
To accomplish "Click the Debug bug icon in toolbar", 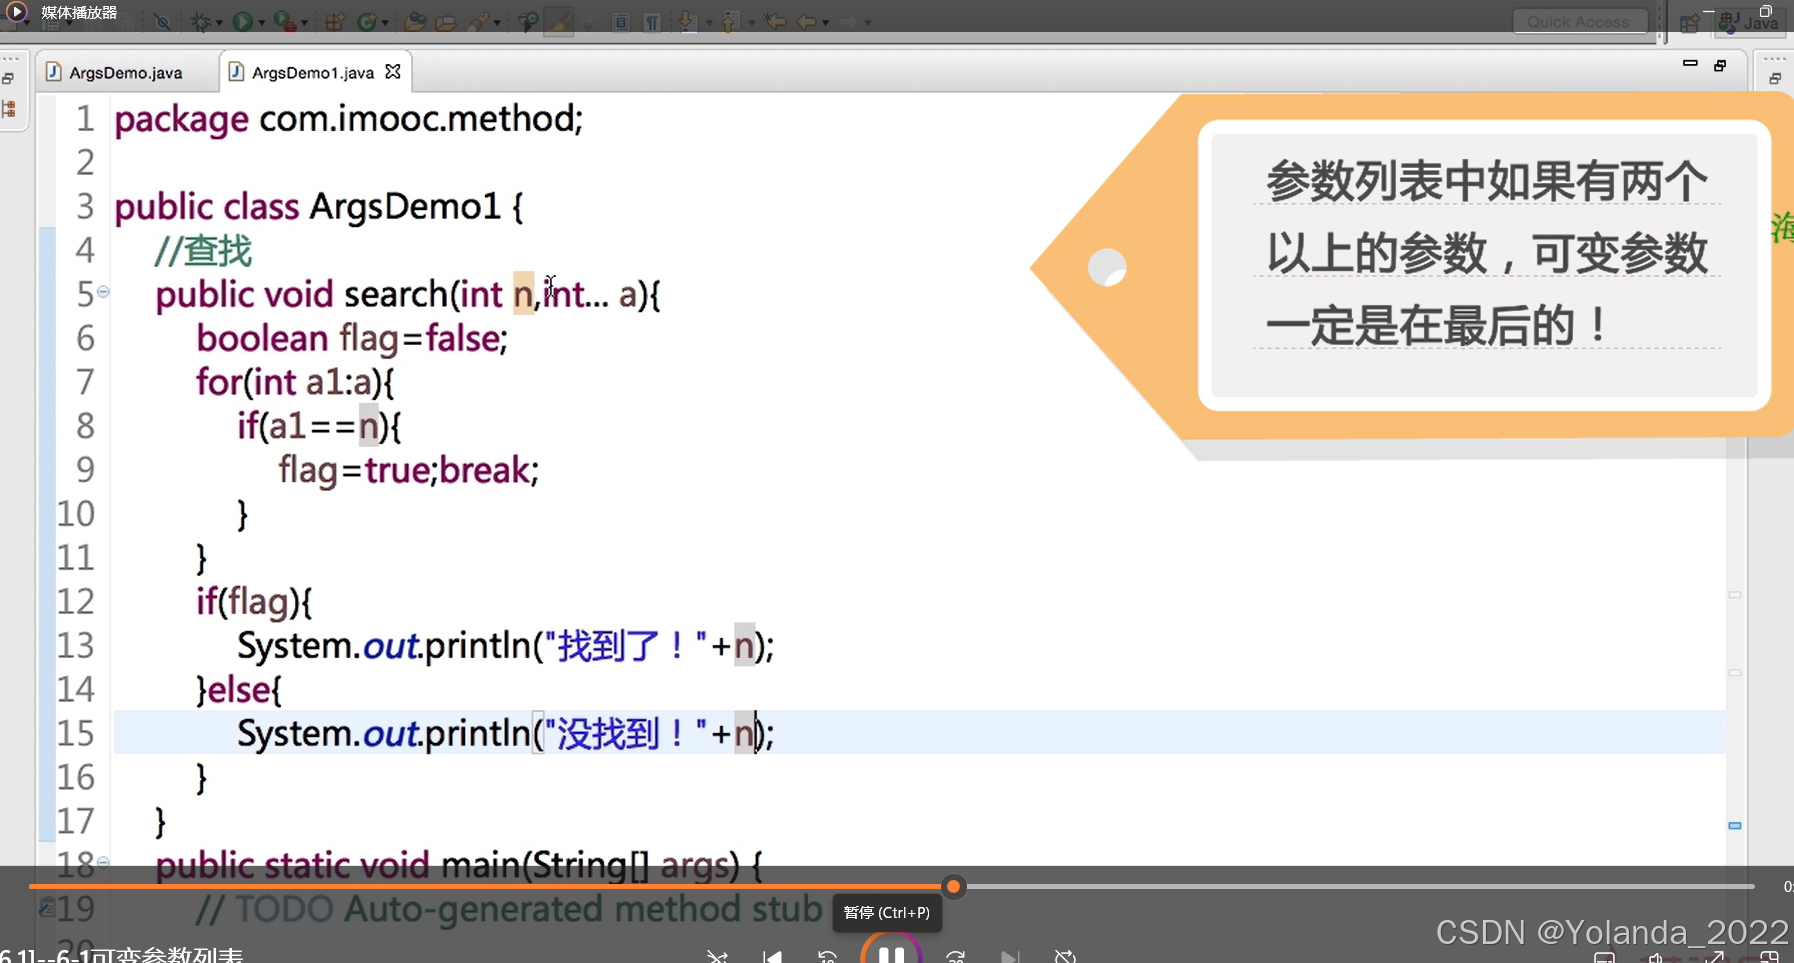I will [x=200, y=22].
